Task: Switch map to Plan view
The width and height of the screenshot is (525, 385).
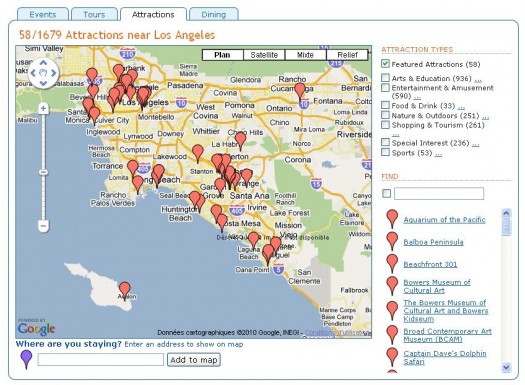Action: coord(222,55)
